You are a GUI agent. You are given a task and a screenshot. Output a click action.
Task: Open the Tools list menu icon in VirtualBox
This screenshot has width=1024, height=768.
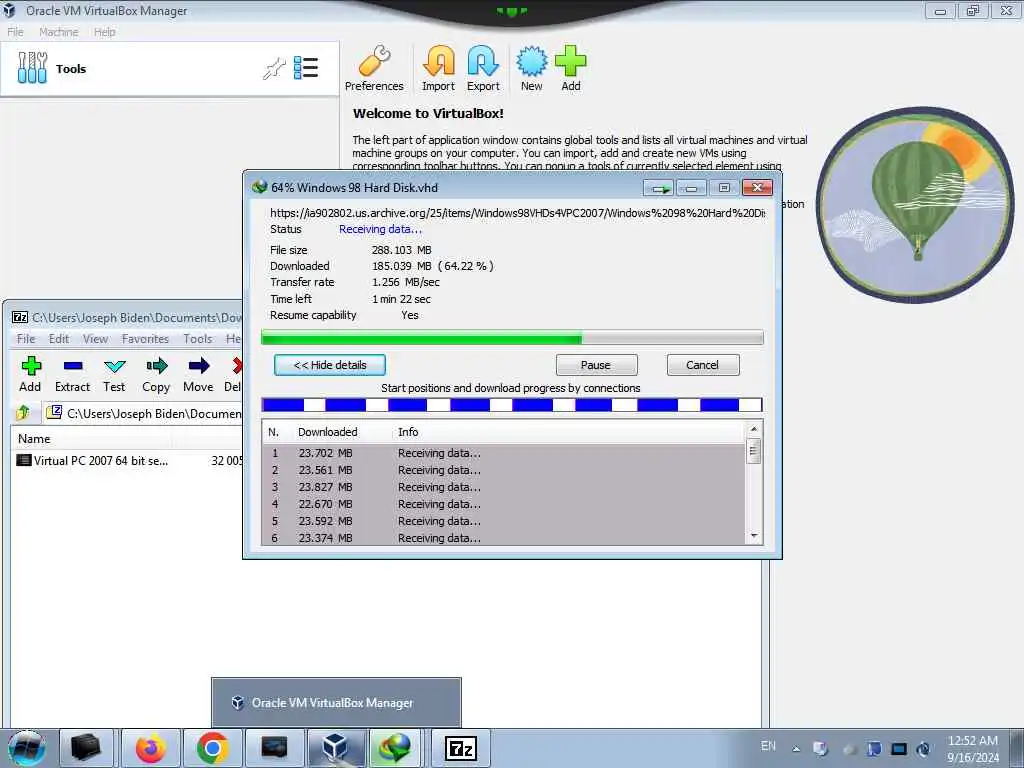click(x=306, y=68)
